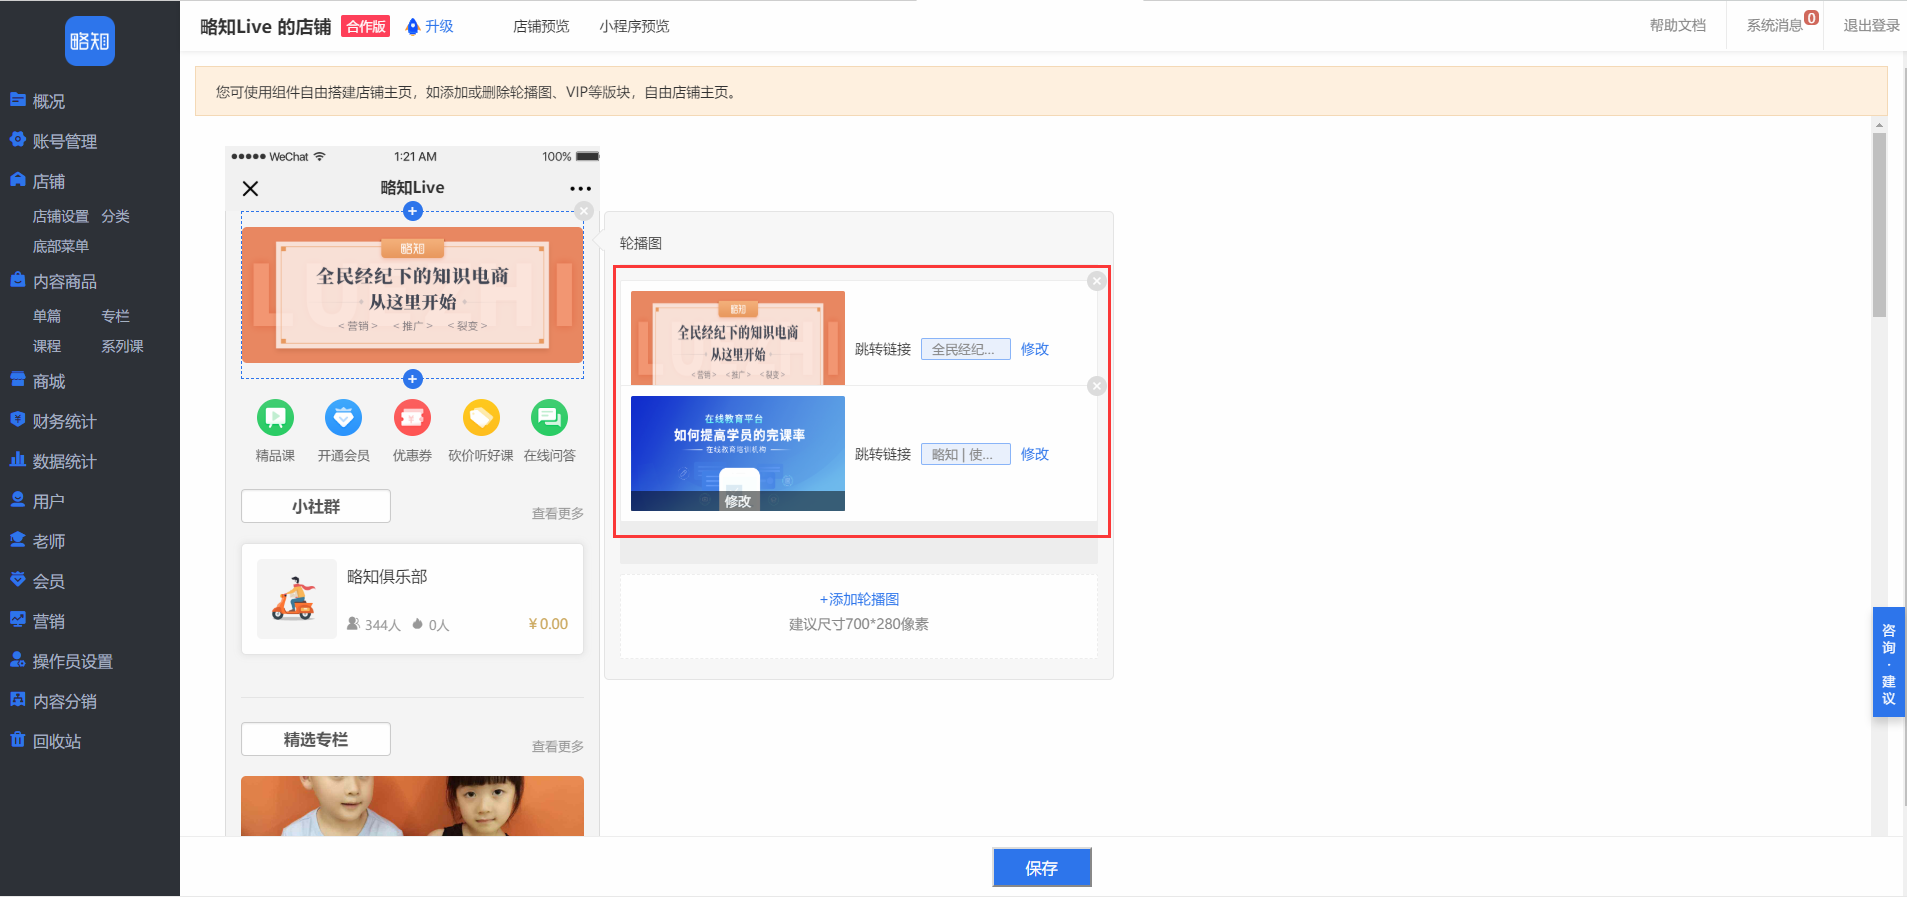Go to 店铺设置 submenu
Viewport: 1907px width, 897px height.
tap(61, 216)
